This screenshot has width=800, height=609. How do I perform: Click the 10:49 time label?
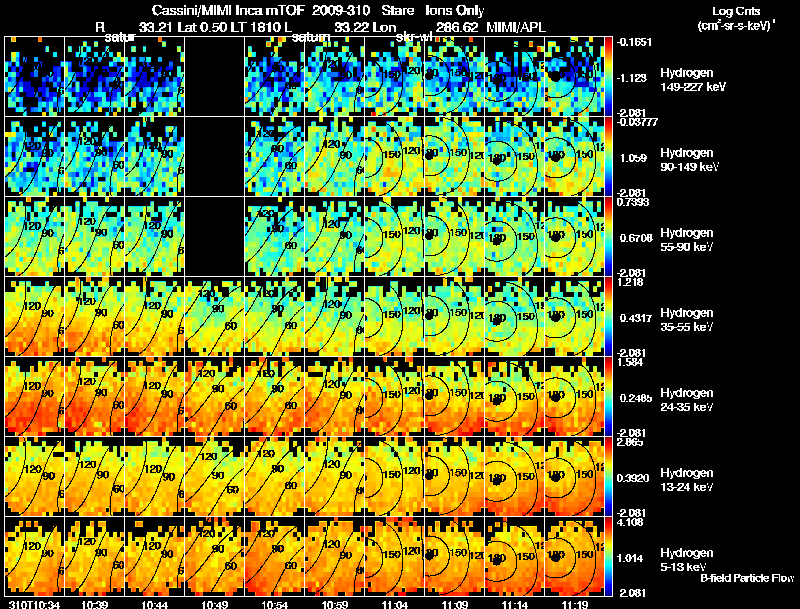[x=214, y=604]
